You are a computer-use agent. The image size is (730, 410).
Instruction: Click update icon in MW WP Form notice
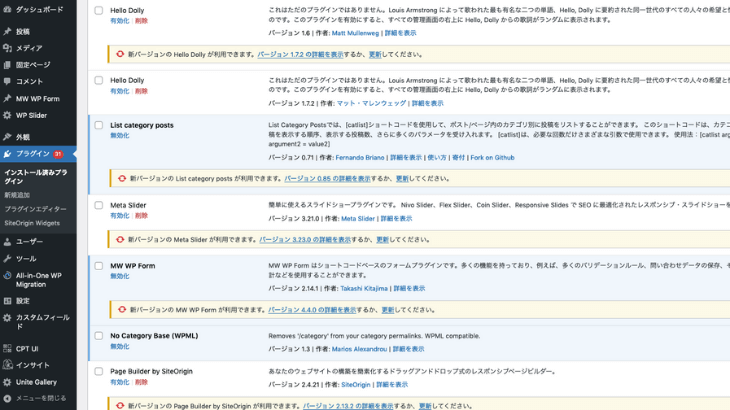[122, 309]
